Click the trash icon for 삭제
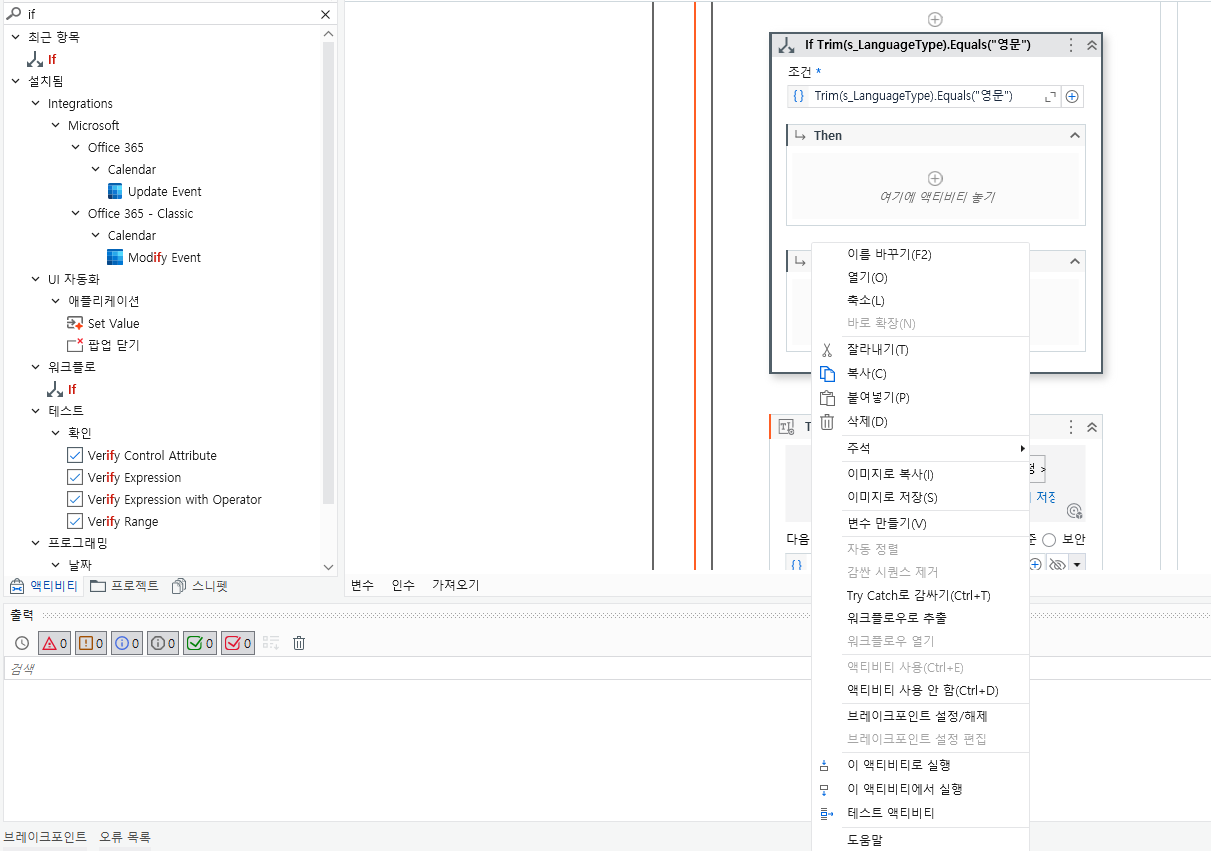 (827, 422)
